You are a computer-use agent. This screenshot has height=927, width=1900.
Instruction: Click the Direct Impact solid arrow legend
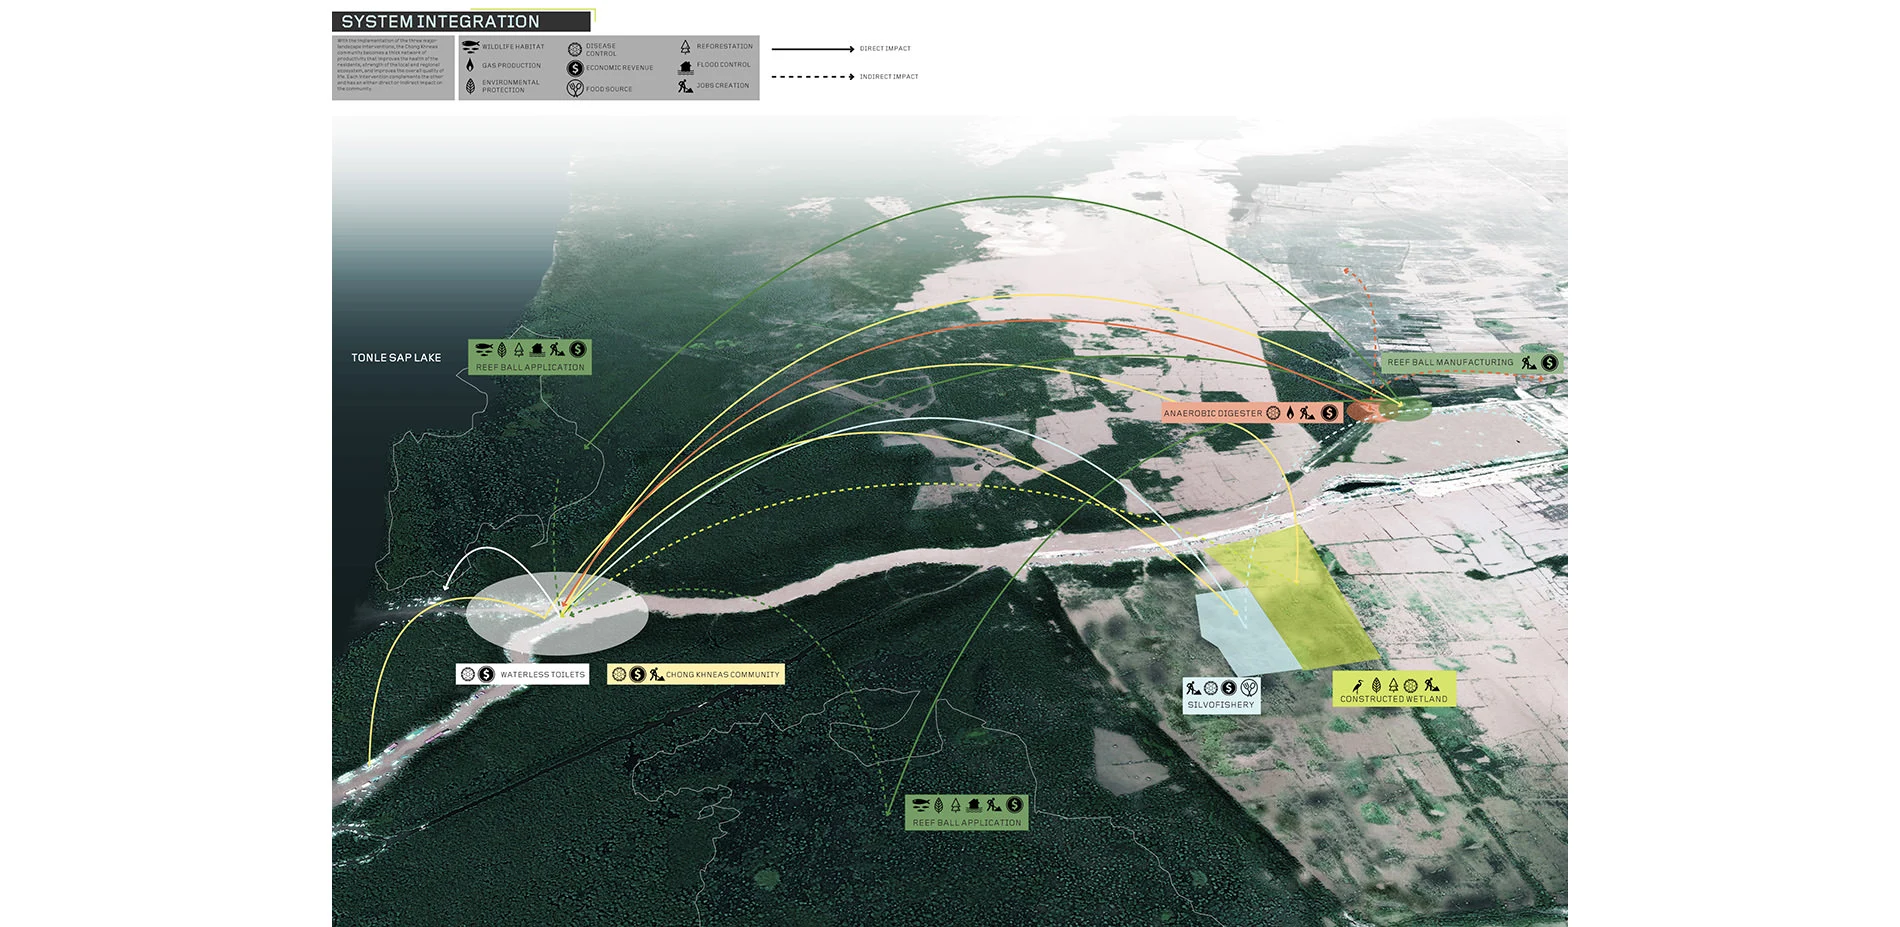[812, 48]
